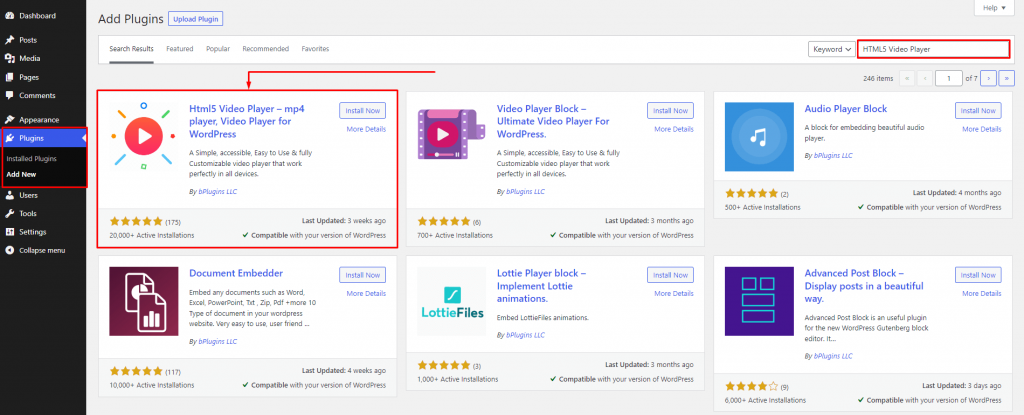The image size is (1024, 415).
Task: Open More Details for Document Embedder
Action: tap(366, 293)
